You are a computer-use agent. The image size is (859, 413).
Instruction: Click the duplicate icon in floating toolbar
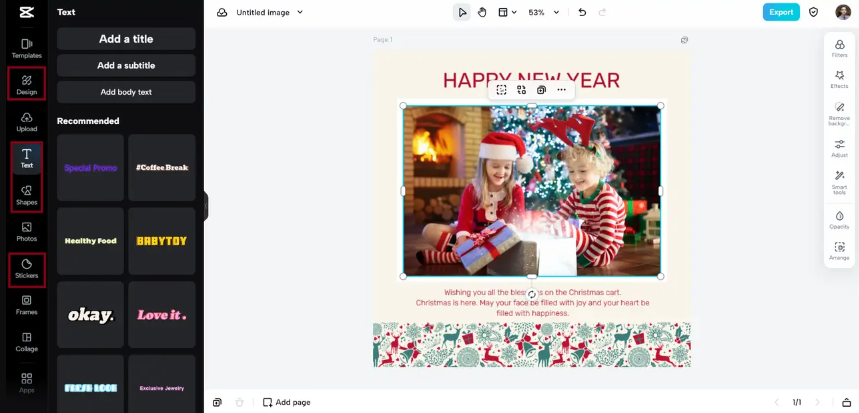click(541, 90)
